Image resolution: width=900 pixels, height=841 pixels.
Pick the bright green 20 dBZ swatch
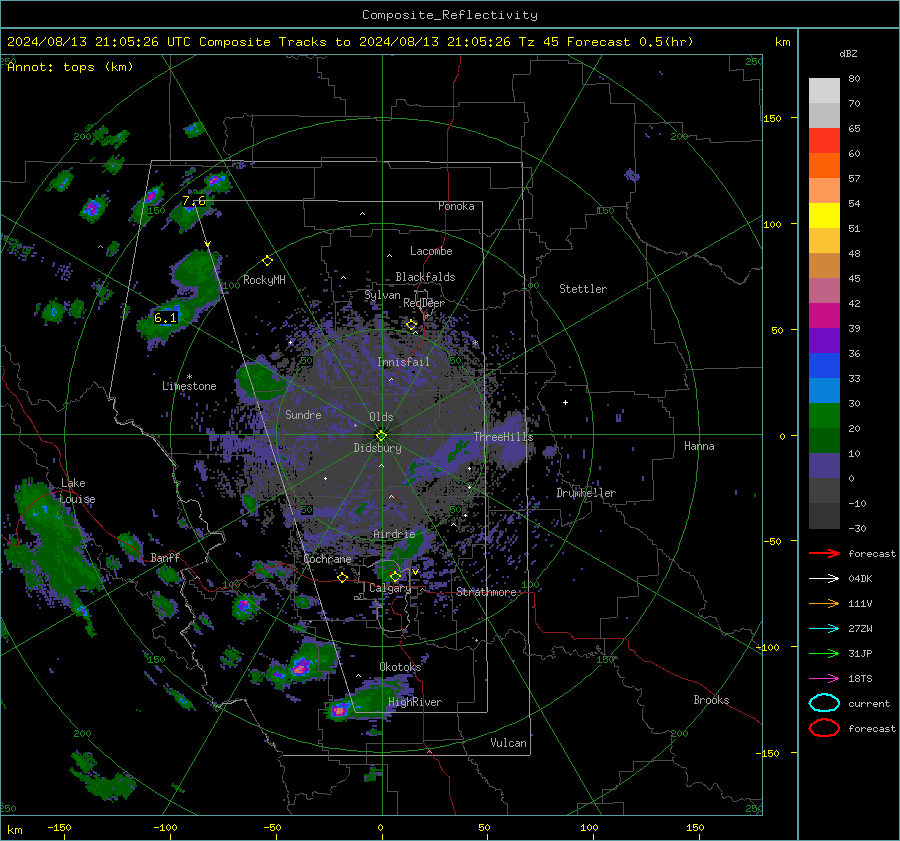[824, 416]
